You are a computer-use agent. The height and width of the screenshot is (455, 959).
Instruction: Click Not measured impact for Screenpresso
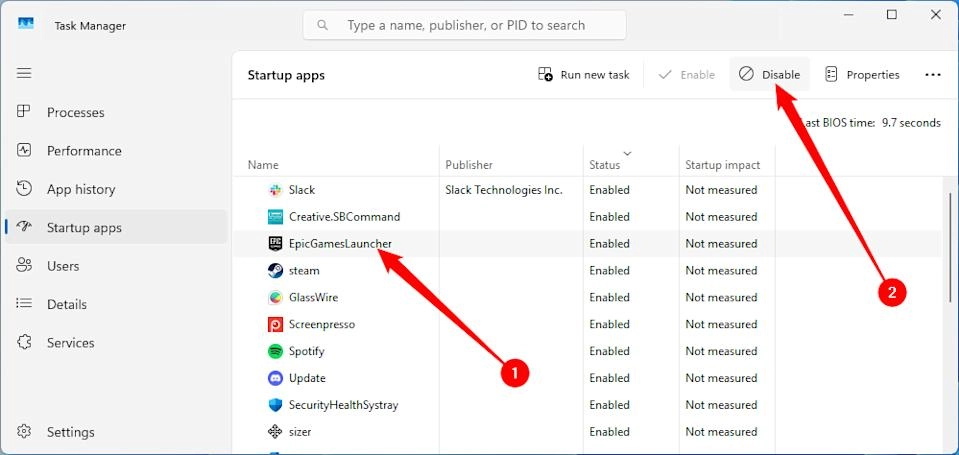tap(721, 324)
